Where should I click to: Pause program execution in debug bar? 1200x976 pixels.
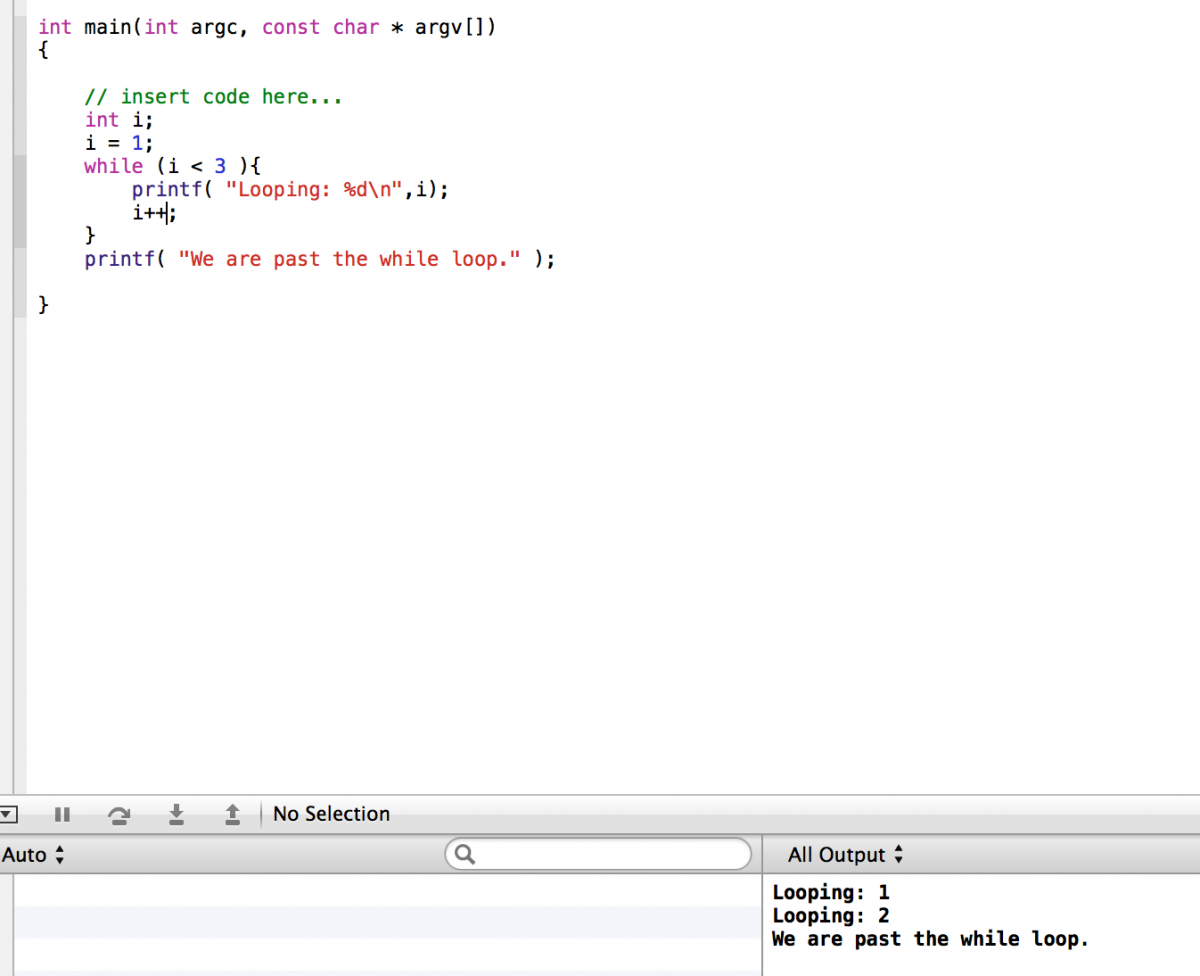[x=62, y=815]
